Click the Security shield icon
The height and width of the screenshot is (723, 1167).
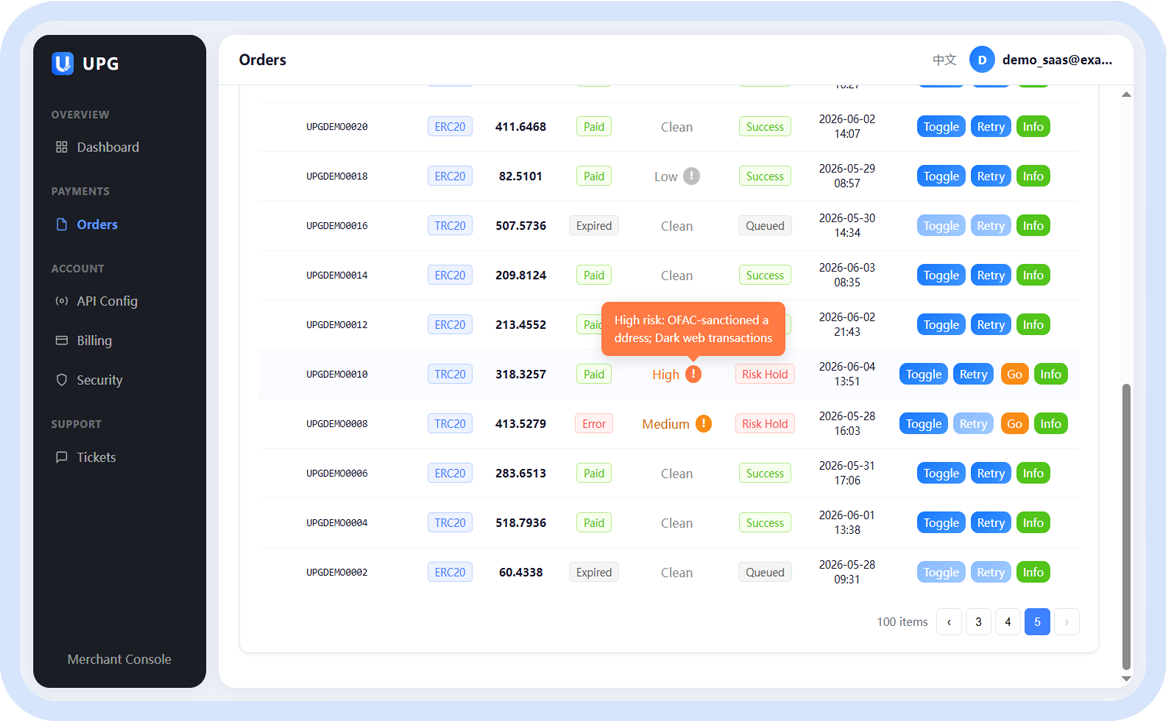(x=62, y=380)
